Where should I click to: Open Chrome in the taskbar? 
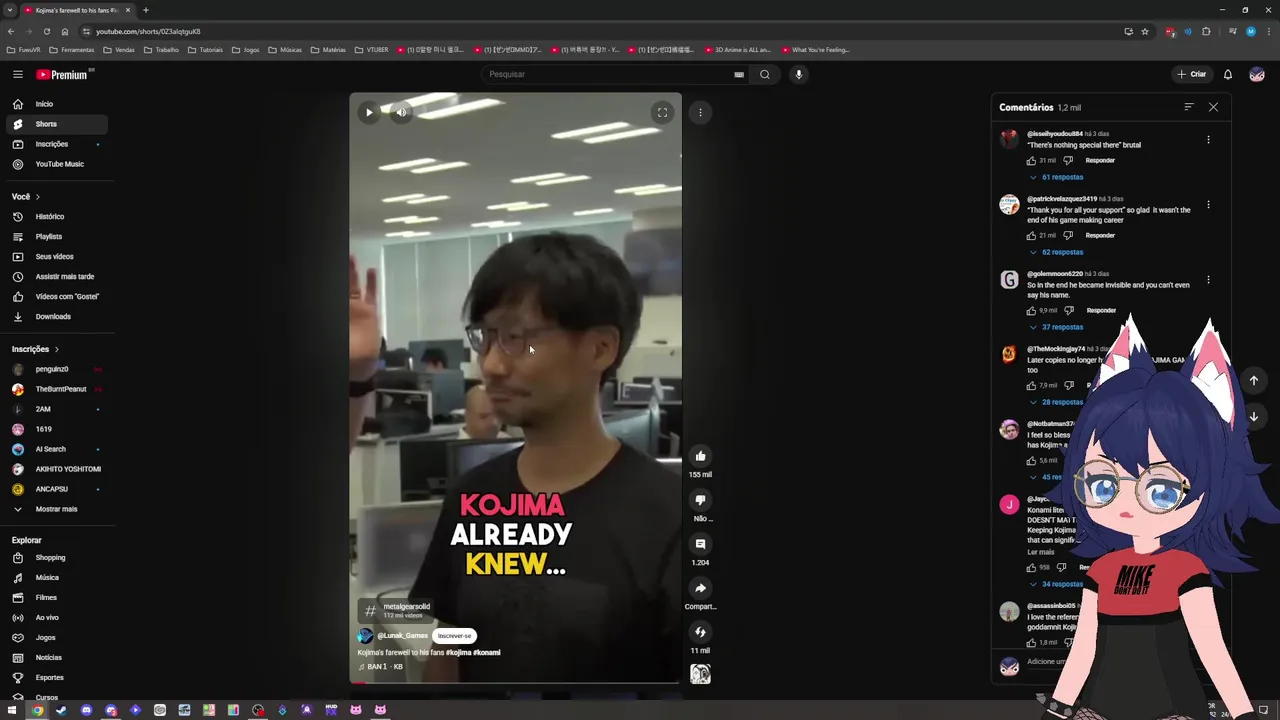[x=37, y=710]
